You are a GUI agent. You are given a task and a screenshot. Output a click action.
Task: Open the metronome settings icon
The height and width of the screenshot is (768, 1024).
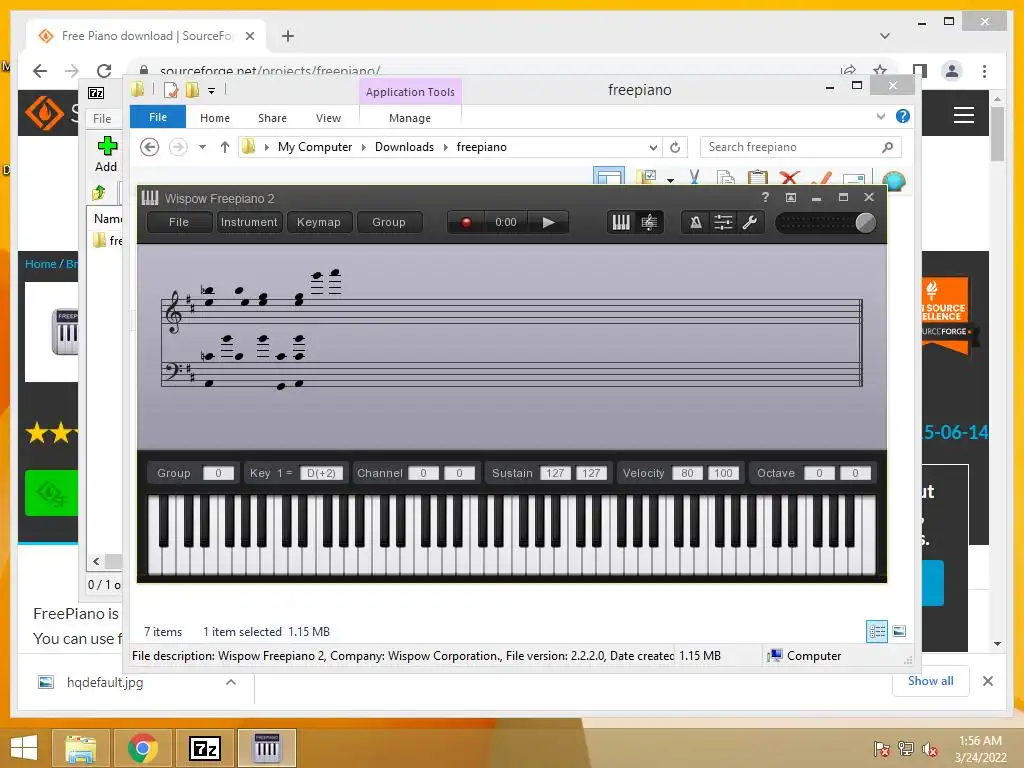click(x=696, y=223)
